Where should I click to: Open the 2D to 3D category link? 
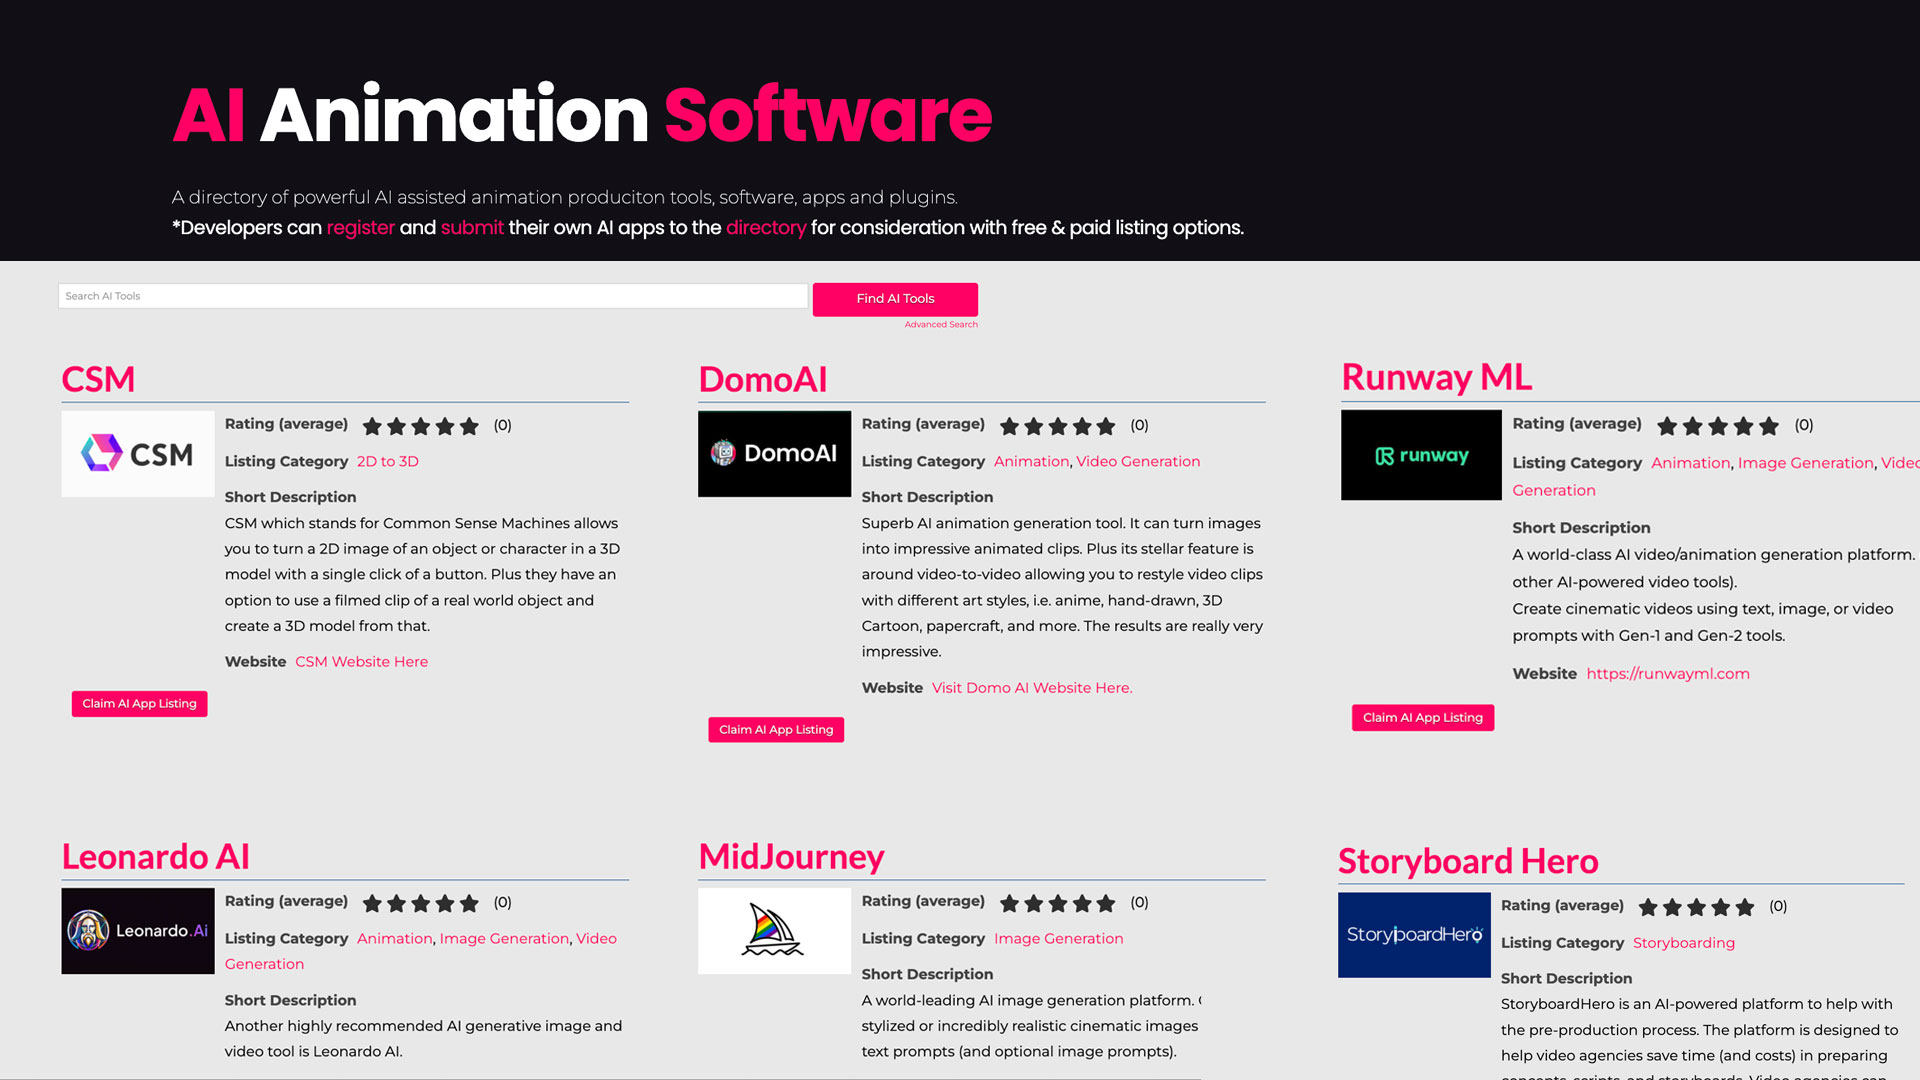click(x=386, y=461)
